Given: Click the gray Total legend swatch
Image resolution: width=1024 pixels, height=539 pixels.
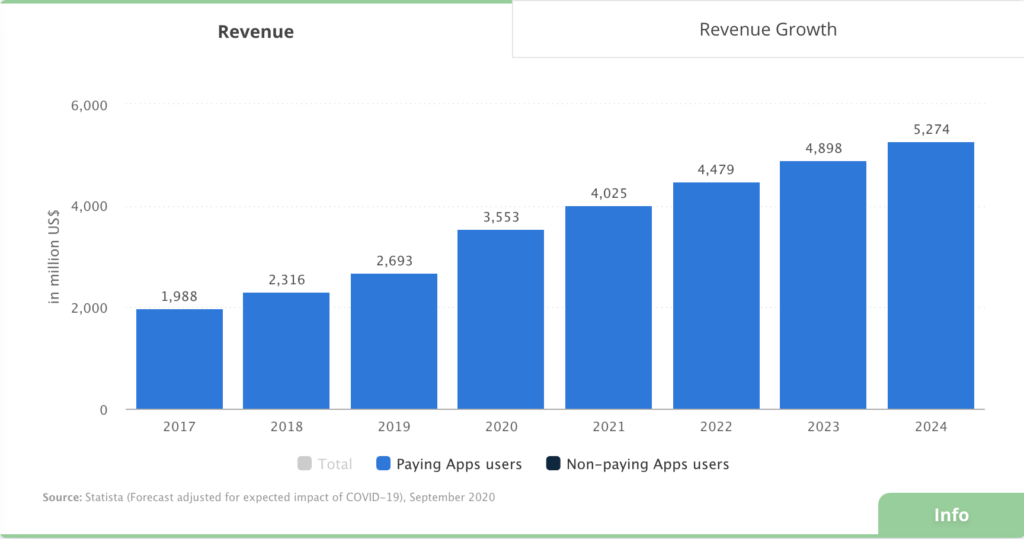Looking at the screenshot, I should tap(305, 464).
